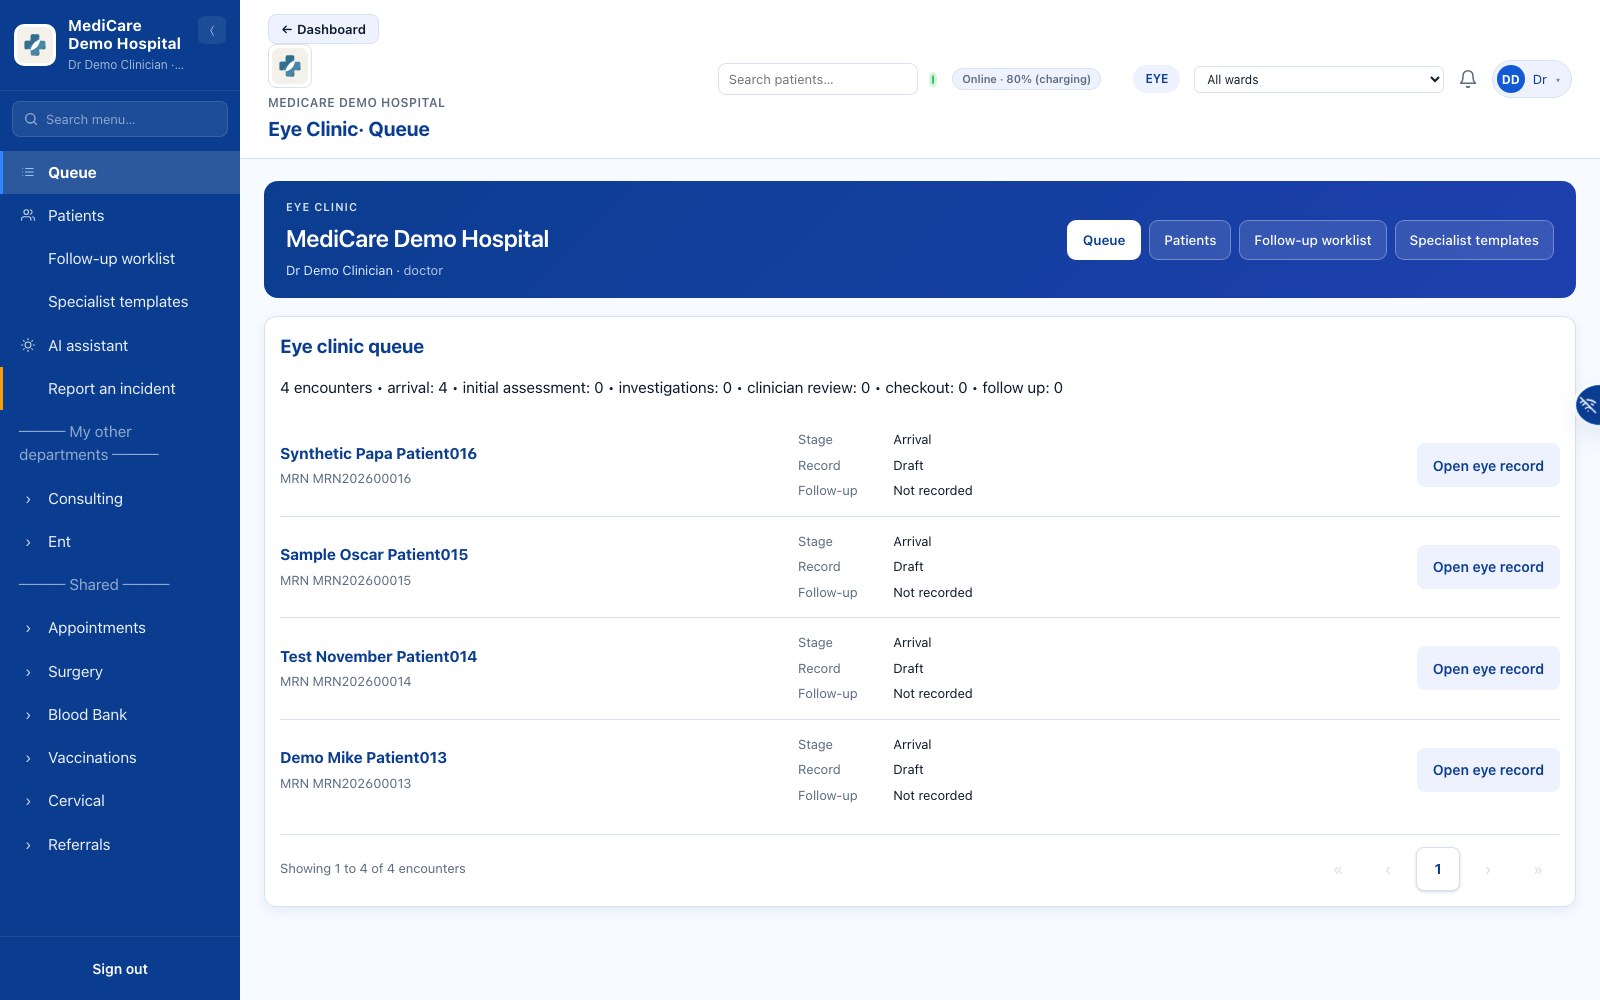Open eye record for Sample Oscar Patient015
The width and height of the screenshot is (1600, 1000).
point(1488,567)
